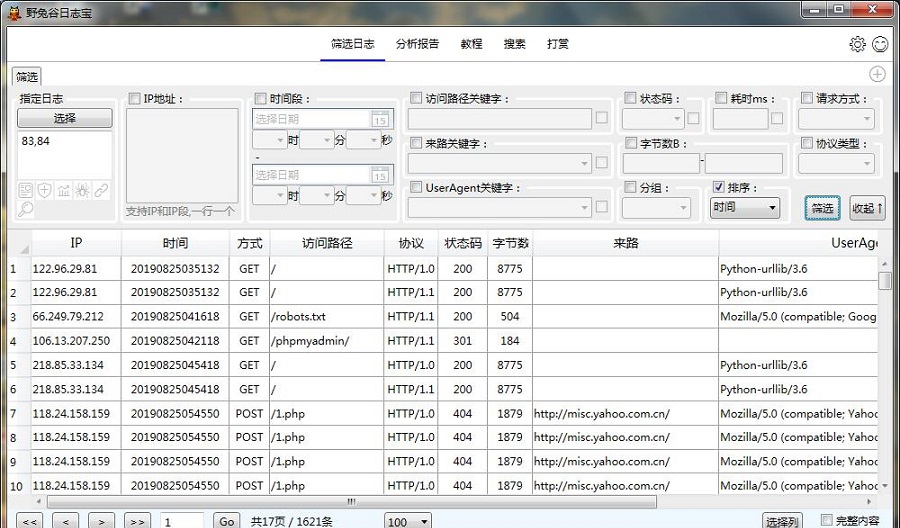Viewport: 900px width, 528px height.
Task: Open settings via the gear icon
Action: [x=857, y=44]
